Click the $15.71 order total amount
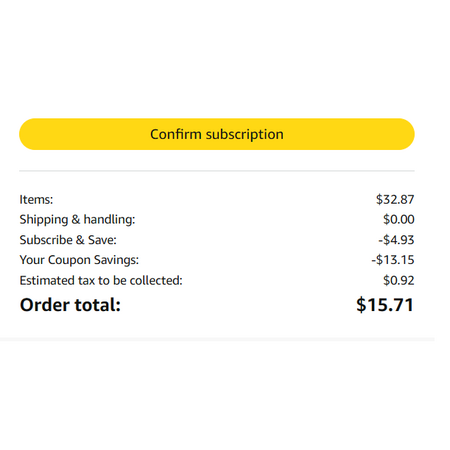The height and width of the screenshot is (450, 450). [385, 305]
